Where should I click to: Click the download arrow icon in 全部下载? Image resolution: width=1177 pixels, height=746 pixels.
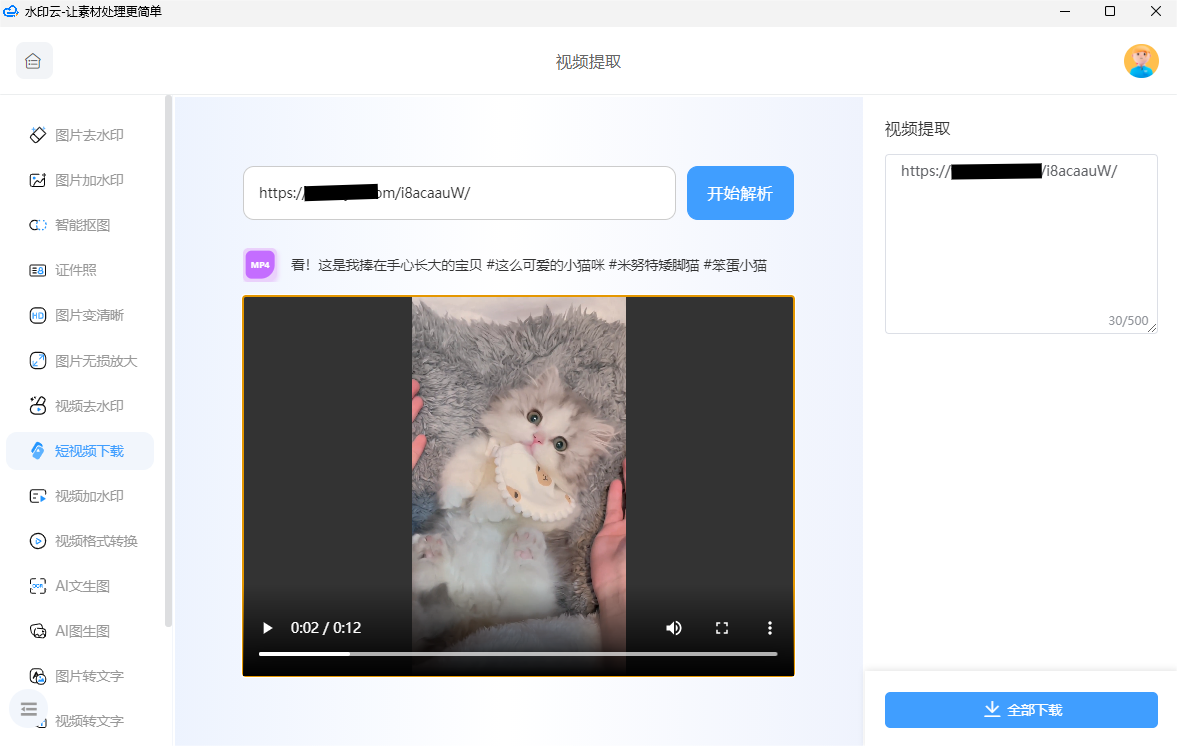(x=992, y=709)
